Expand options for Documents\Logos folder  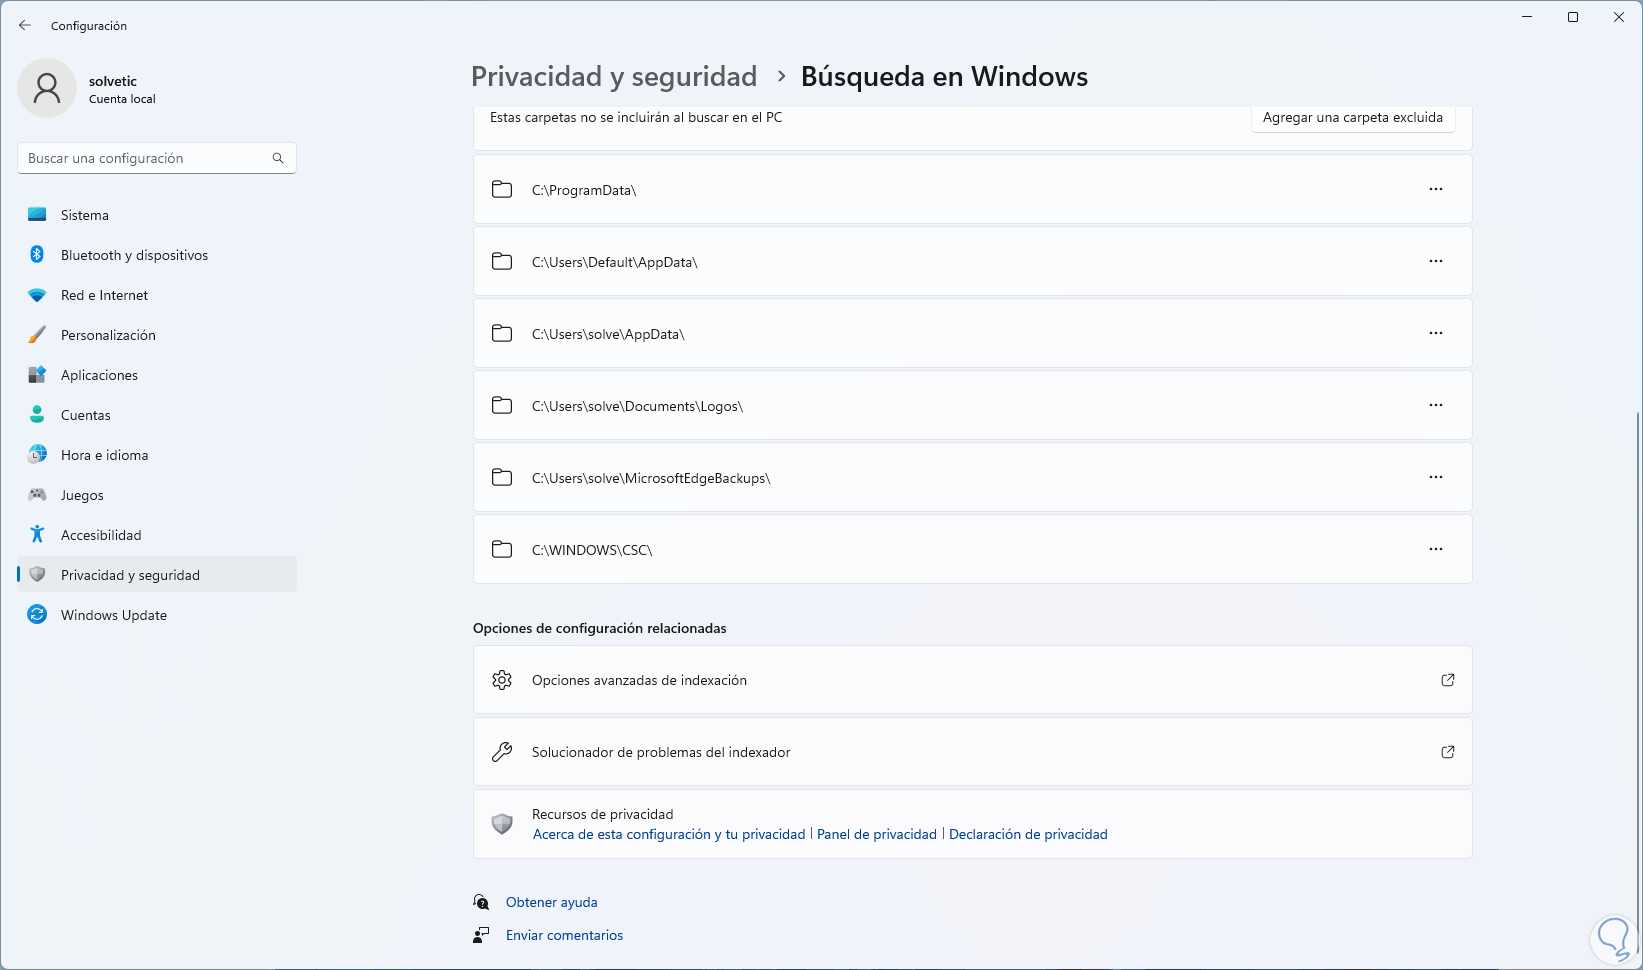pyautogui.click(x=1436, y=405)
